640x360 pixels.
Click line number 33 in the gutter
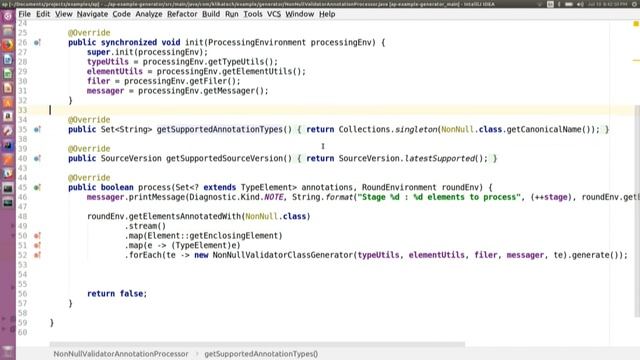(22, 110)
